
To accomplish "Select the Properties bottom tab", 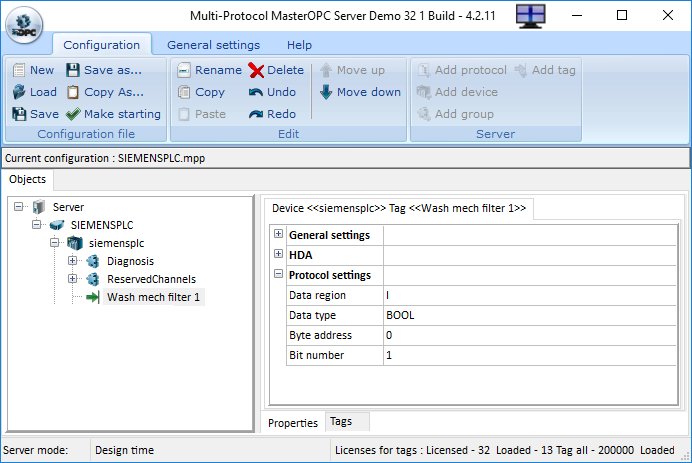I will tap(293, 423).
